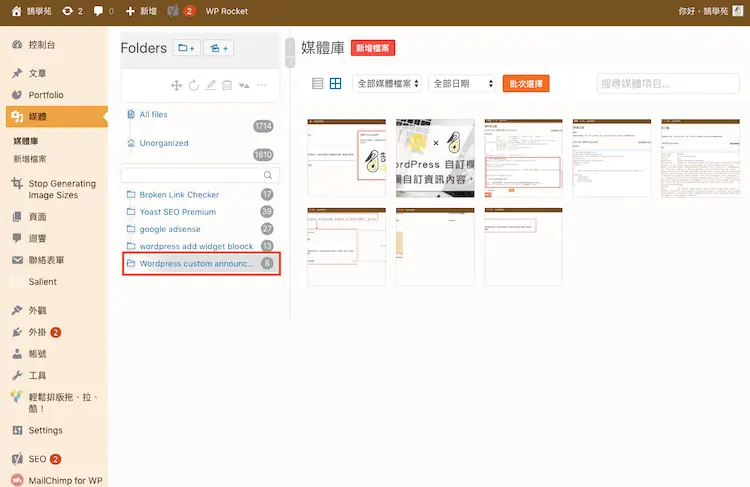
Task: Open the WordPress featured image thumbnail
Action: (x=435, y=158)
